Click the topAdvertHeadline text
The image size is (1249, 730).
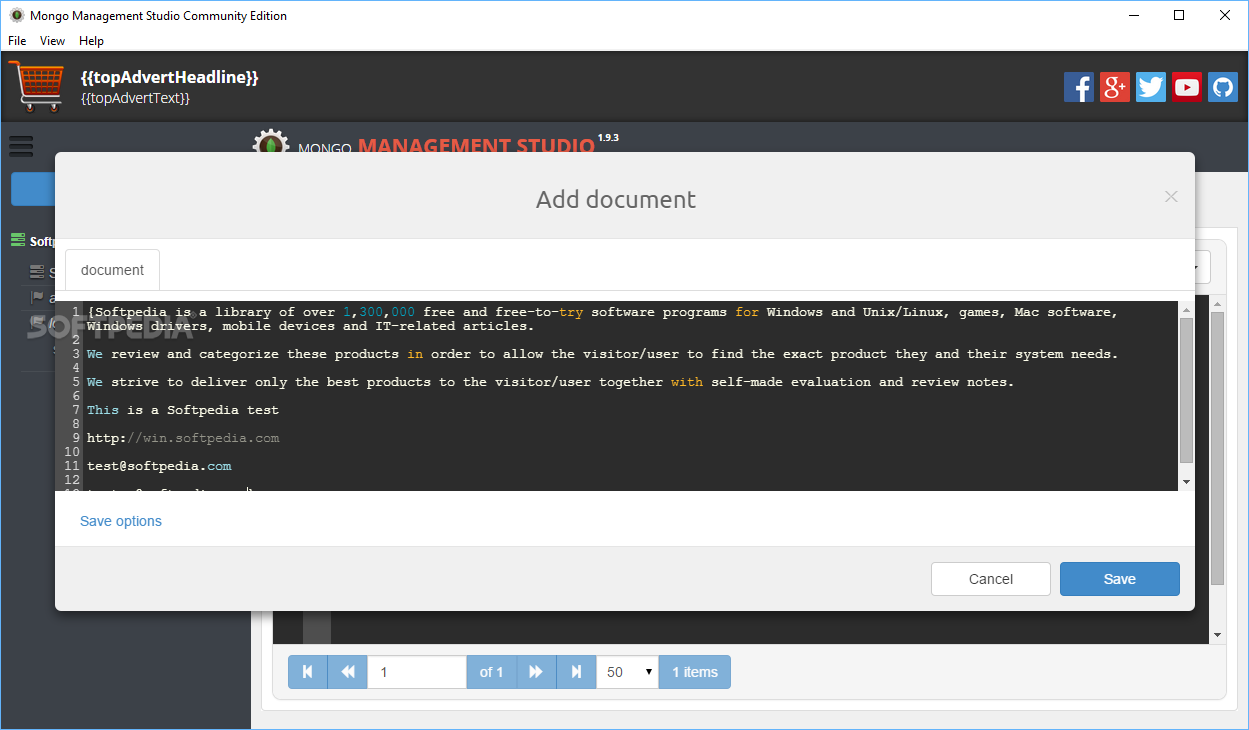click(170, 77)
